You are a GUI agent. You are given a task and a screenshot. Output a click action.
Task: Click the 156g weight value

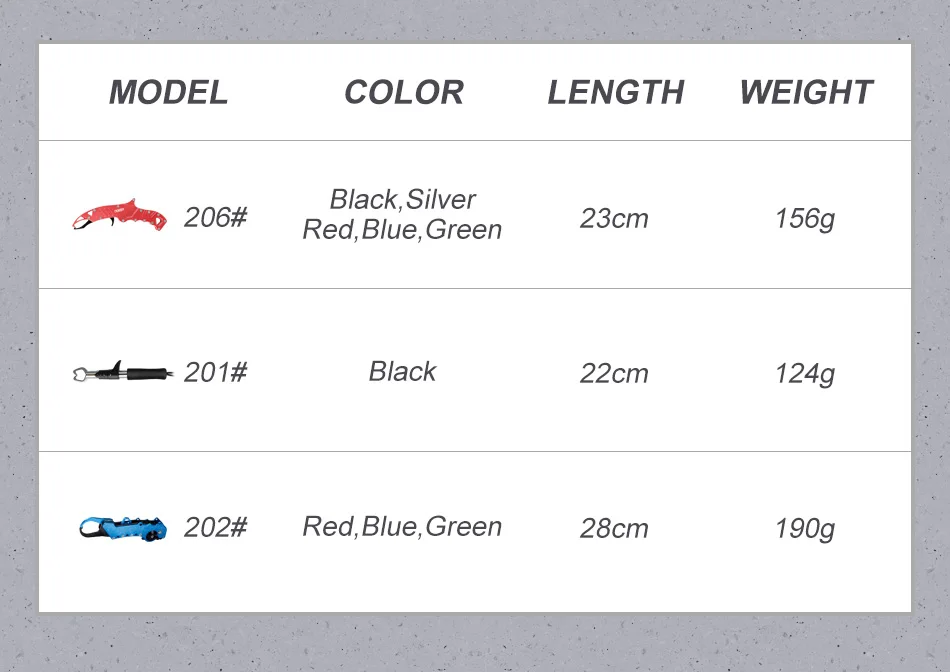tap(804, 218)
